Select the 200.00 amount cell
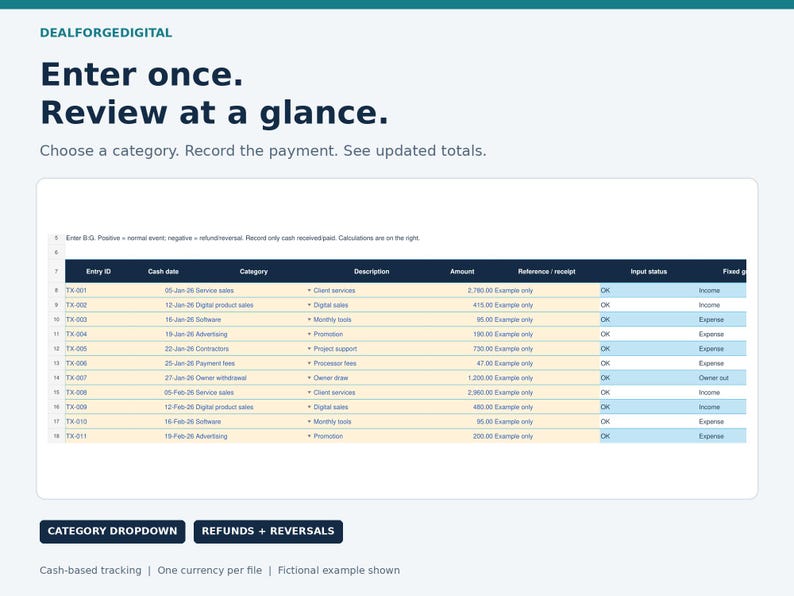This screenshot has height=596, width=794. pos(483,436)
